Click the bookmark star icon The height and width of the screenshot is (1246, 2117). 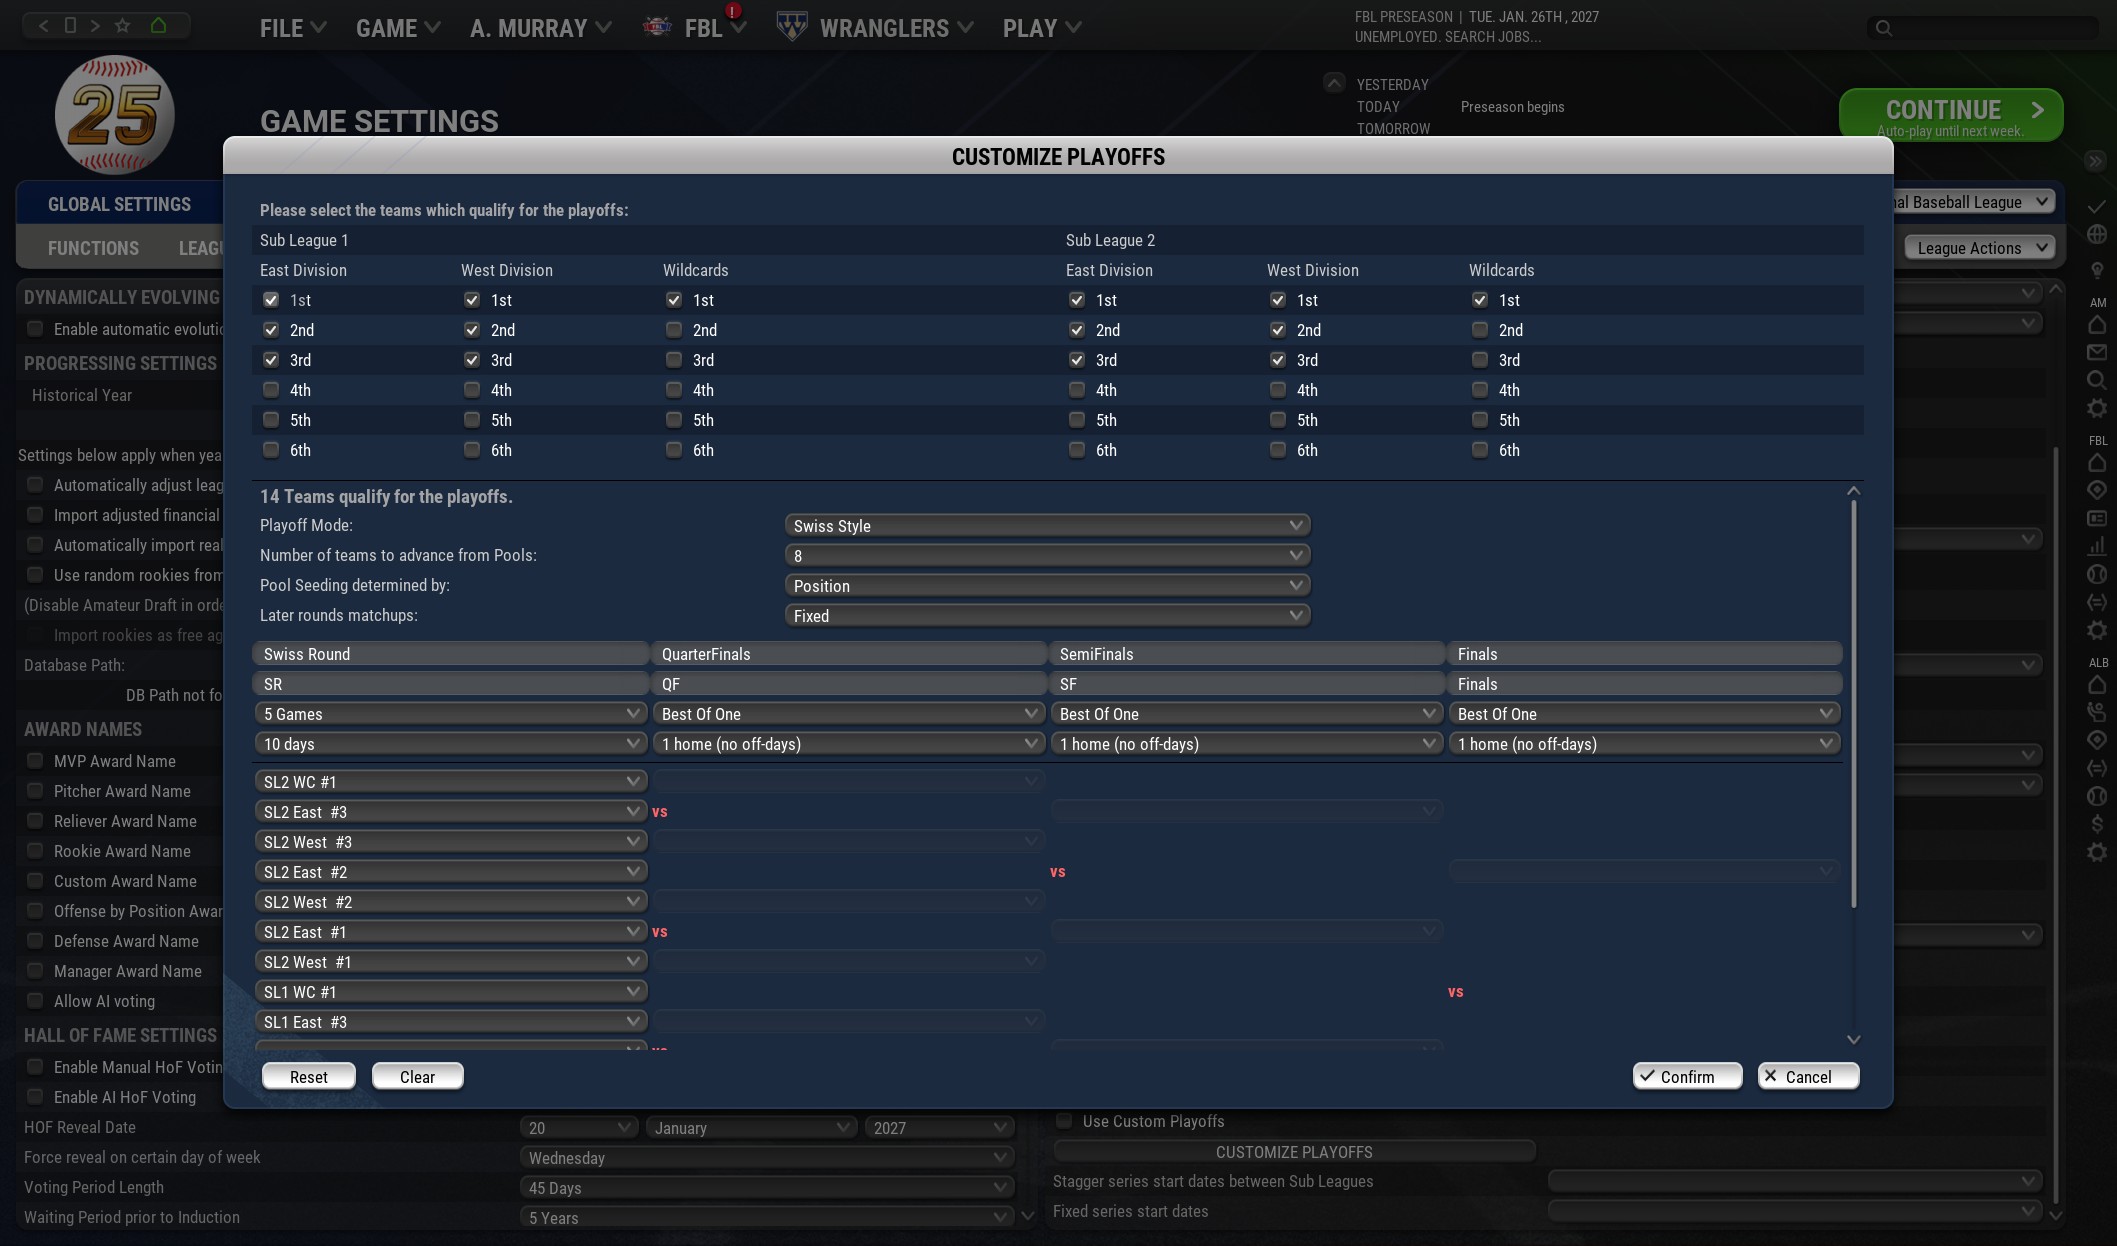click(122, 25)
